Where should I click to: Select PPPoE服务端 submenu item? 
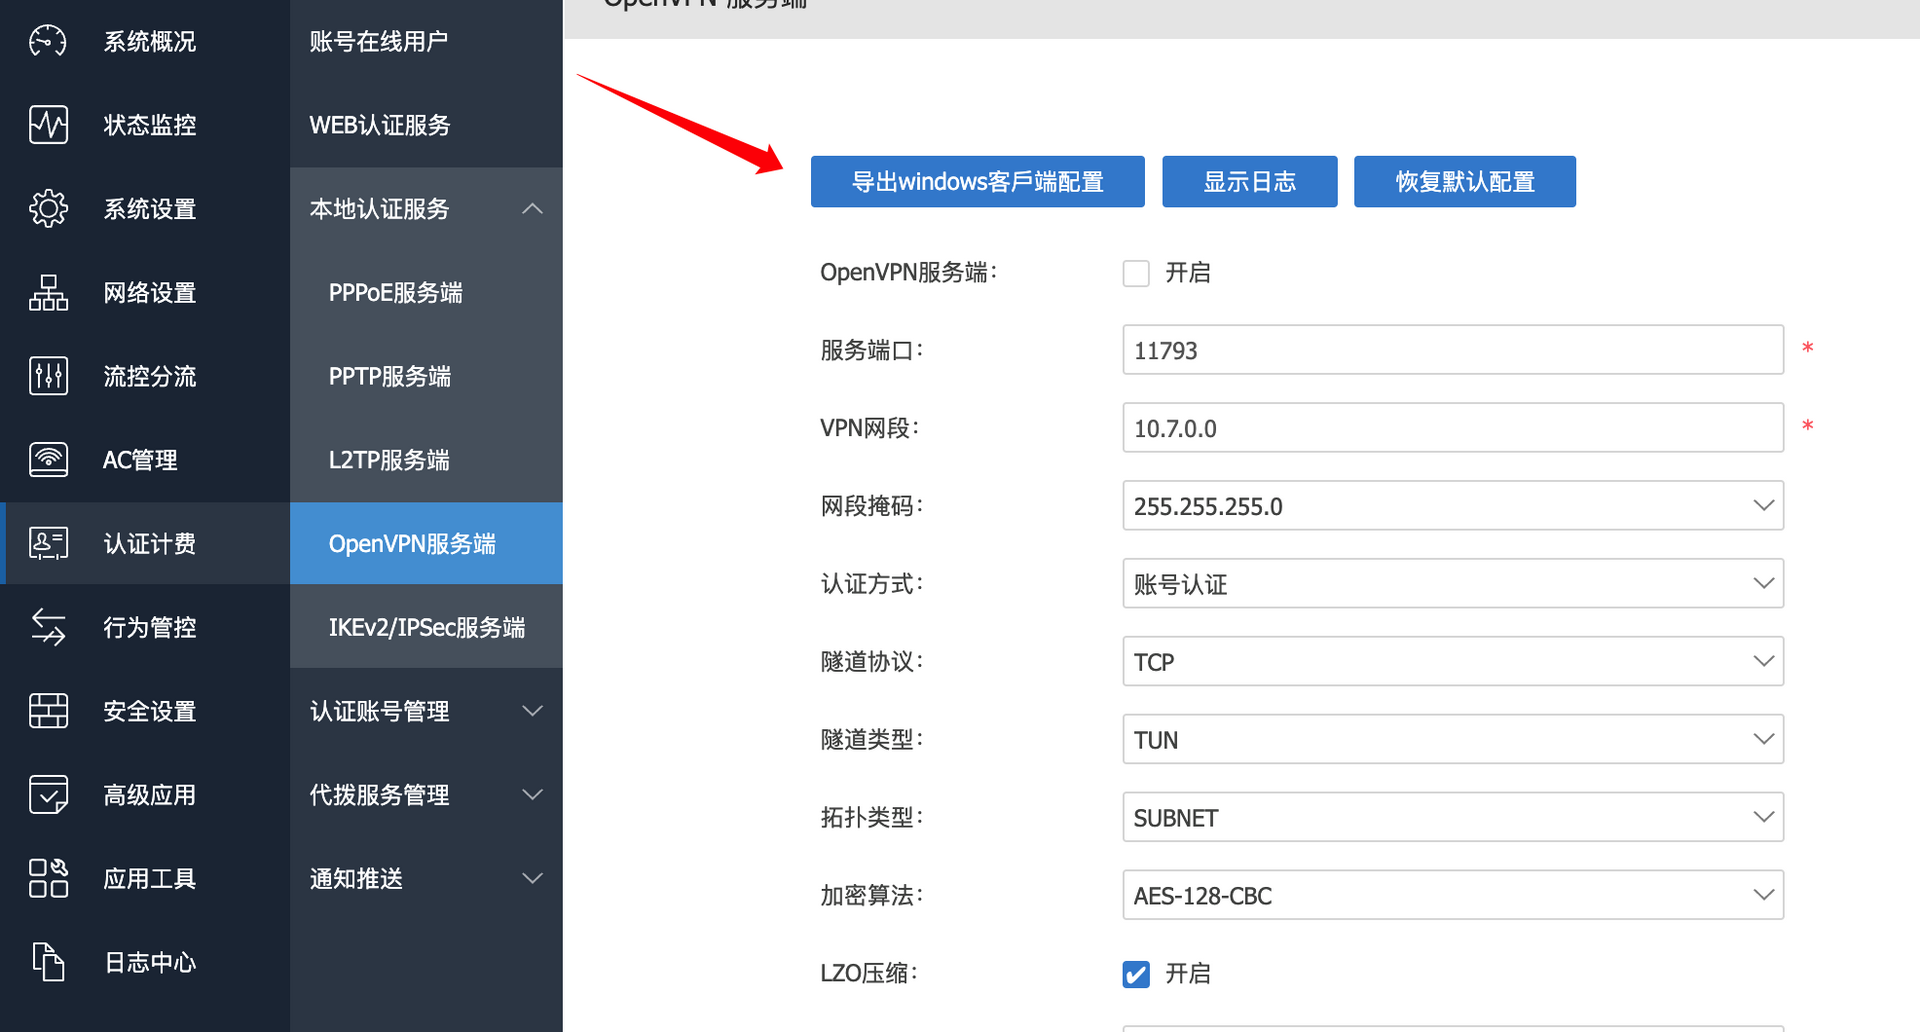coord(426,293)
